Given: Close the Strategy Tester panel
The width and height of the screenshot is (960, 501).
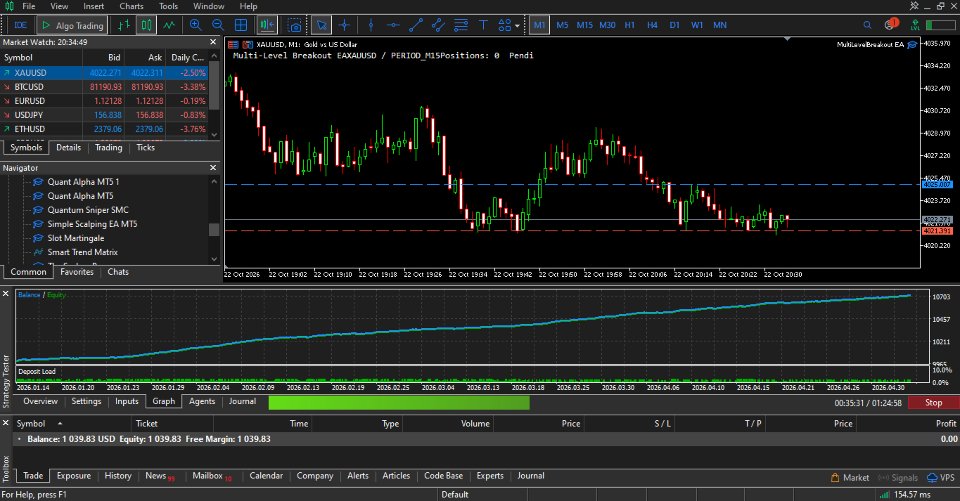Looking at the screenshot, I should [6, 294].
